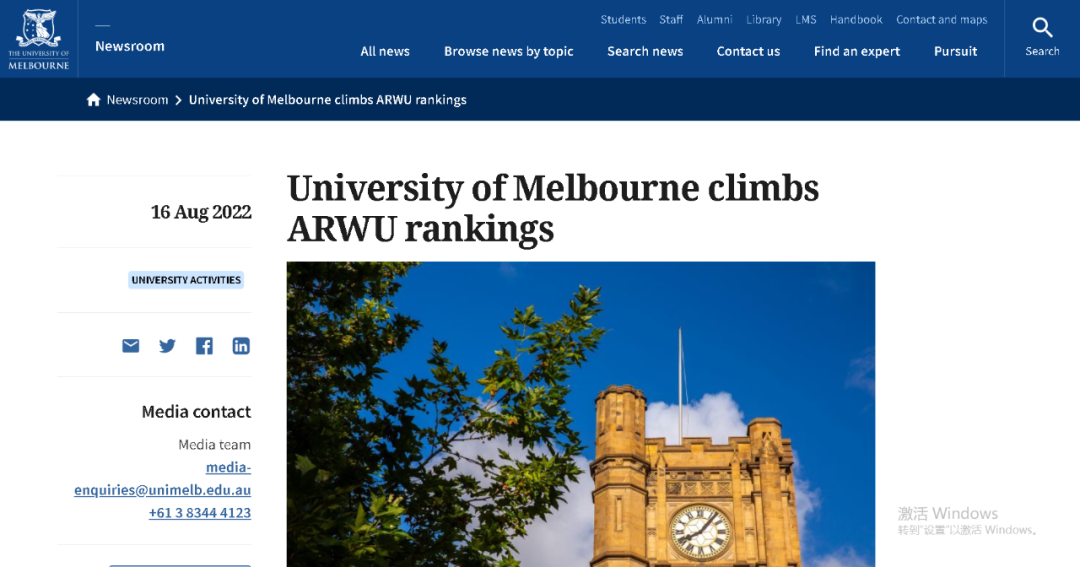This screenshot has width=1080, height=567.
Task: Click the UNIVERSITY ACTIVITIES tag
Action: click(186, 280)
